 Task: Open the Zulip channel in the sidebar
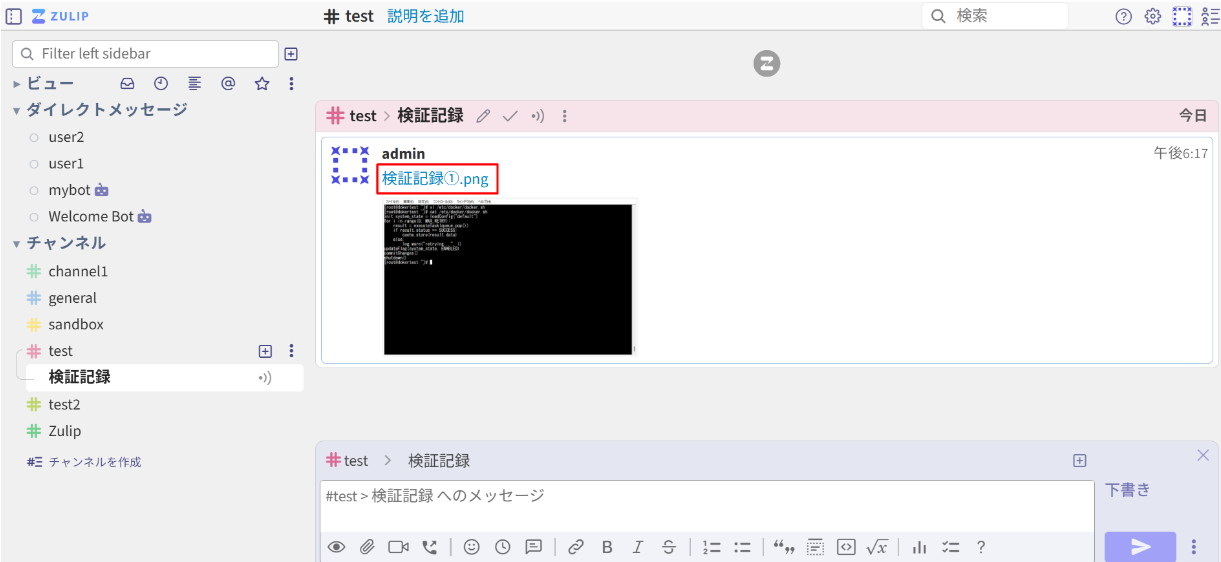[x=64, y=431]
